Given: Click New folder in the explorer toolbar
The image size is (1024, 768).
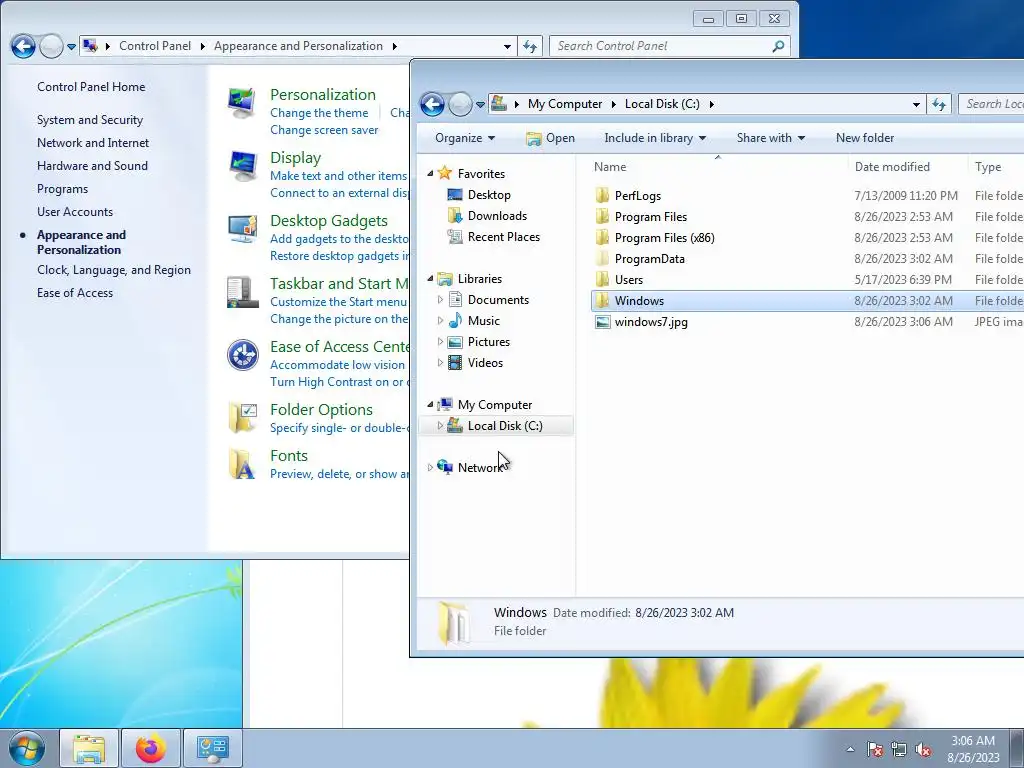Looking at the screenshot, I should pos(865,138).
